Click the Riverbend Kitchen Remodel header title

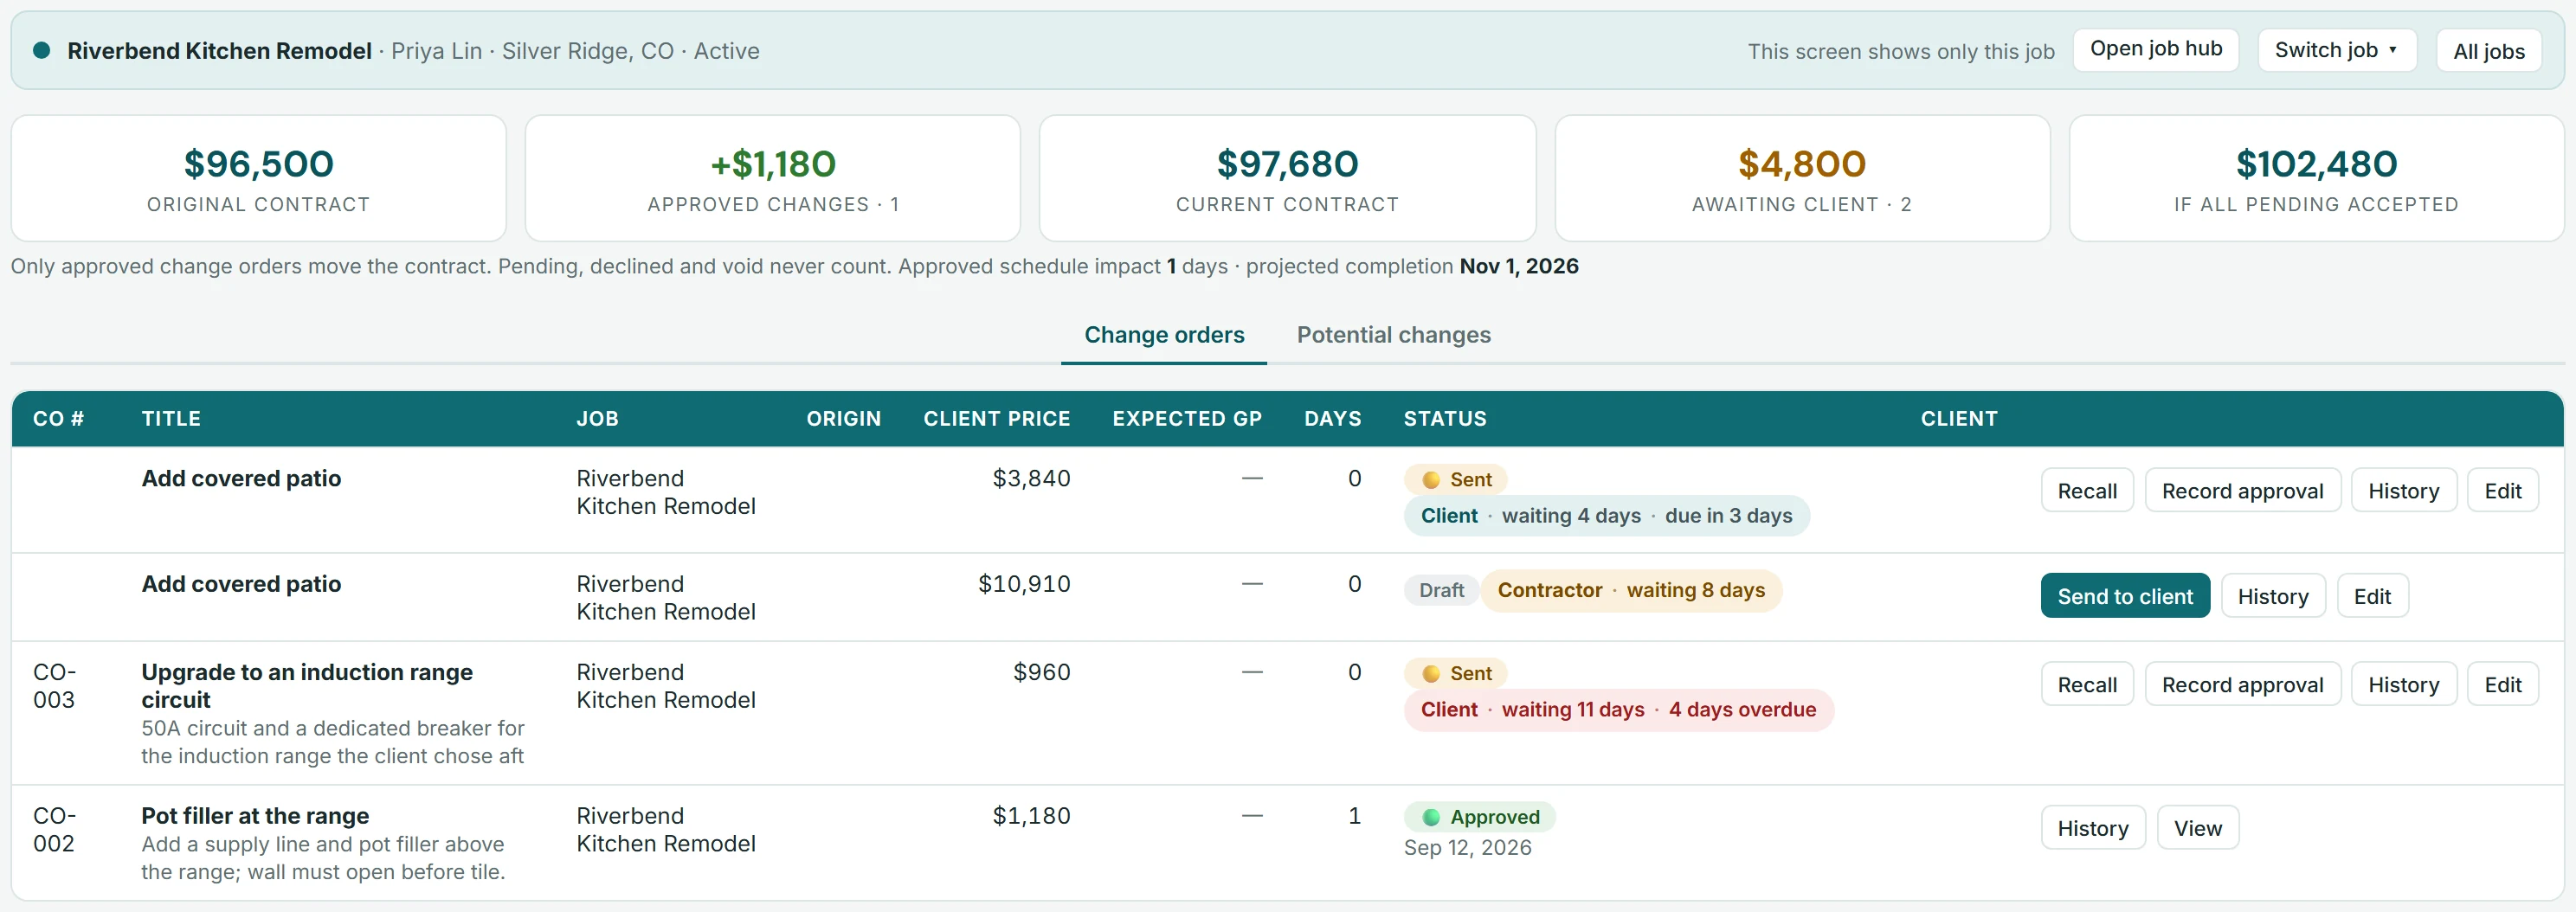(x=219, y=51)
